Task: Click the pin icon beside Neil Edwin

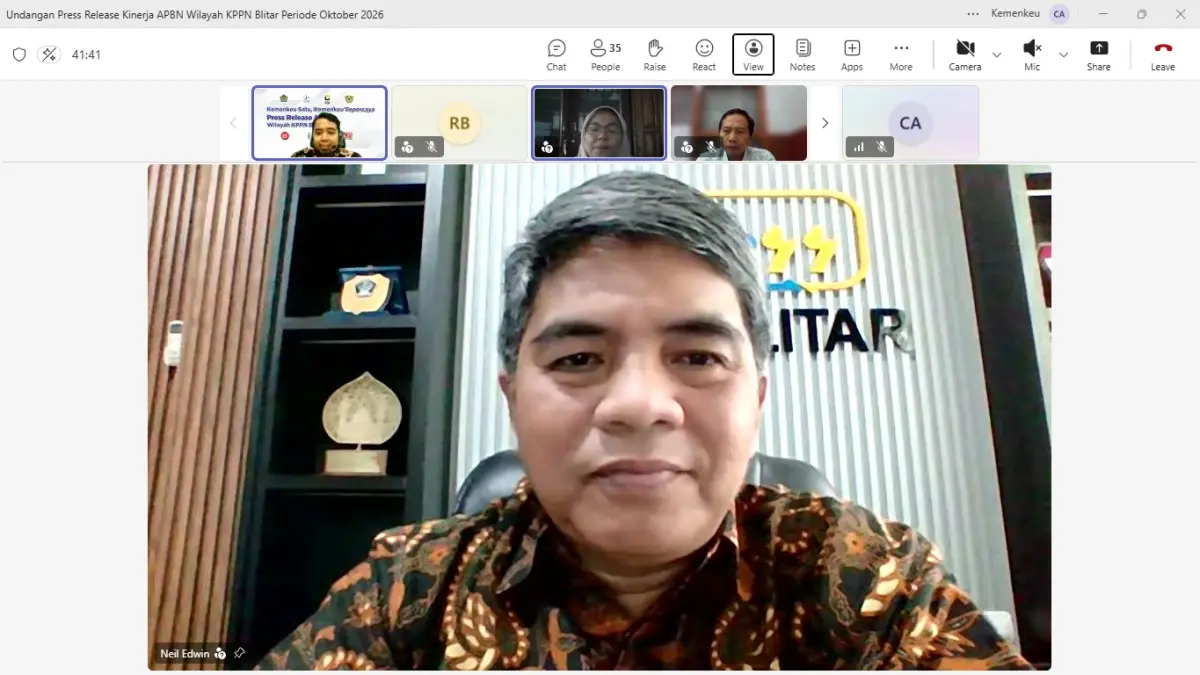Action: [239, 654]
